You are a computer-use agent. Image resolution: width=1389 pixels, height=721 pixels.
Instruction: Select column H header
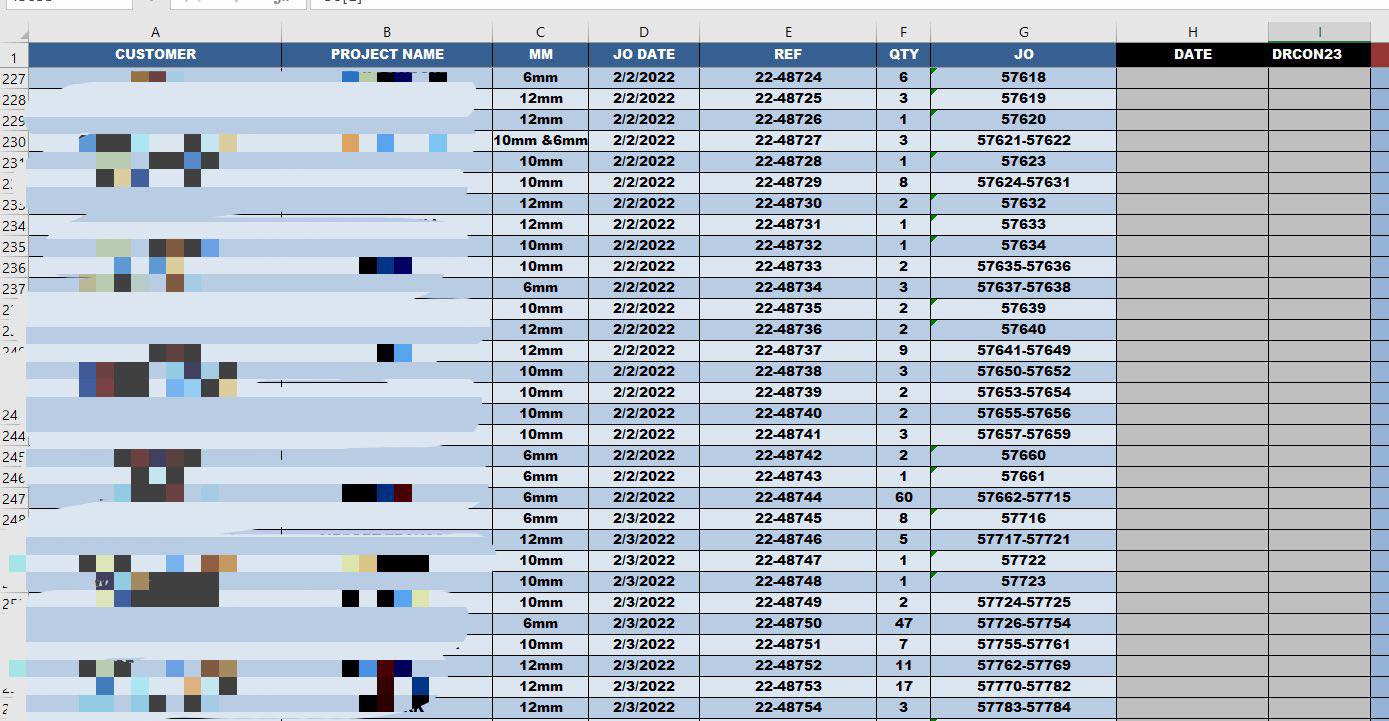1192,32
